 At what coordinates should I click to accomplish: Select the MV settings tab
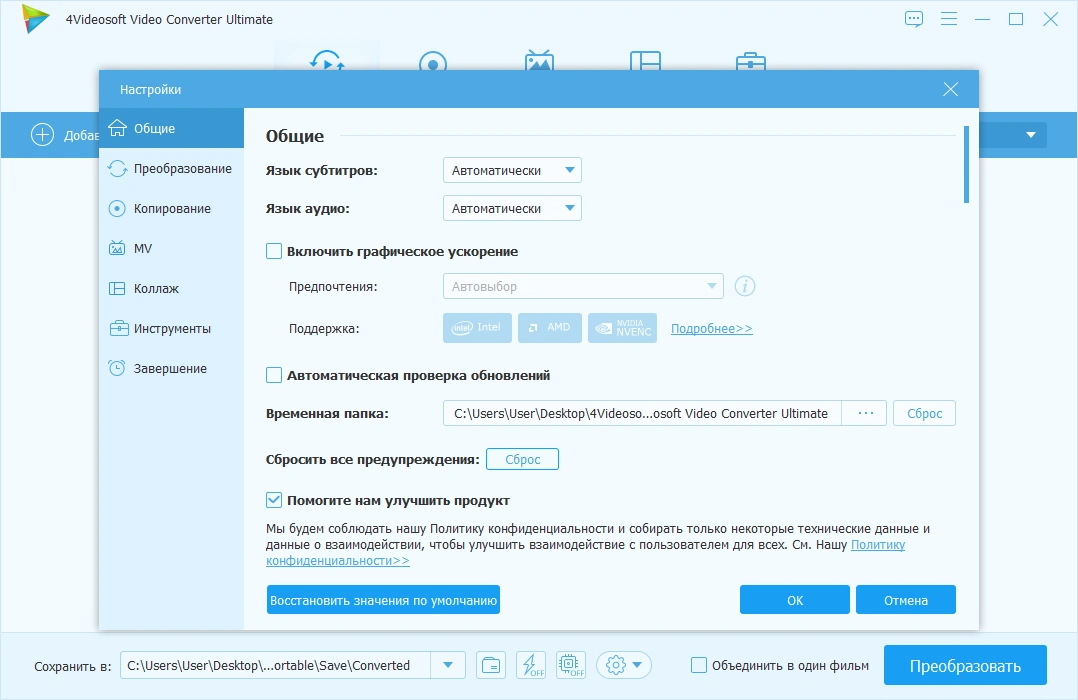tap(171, 248)
